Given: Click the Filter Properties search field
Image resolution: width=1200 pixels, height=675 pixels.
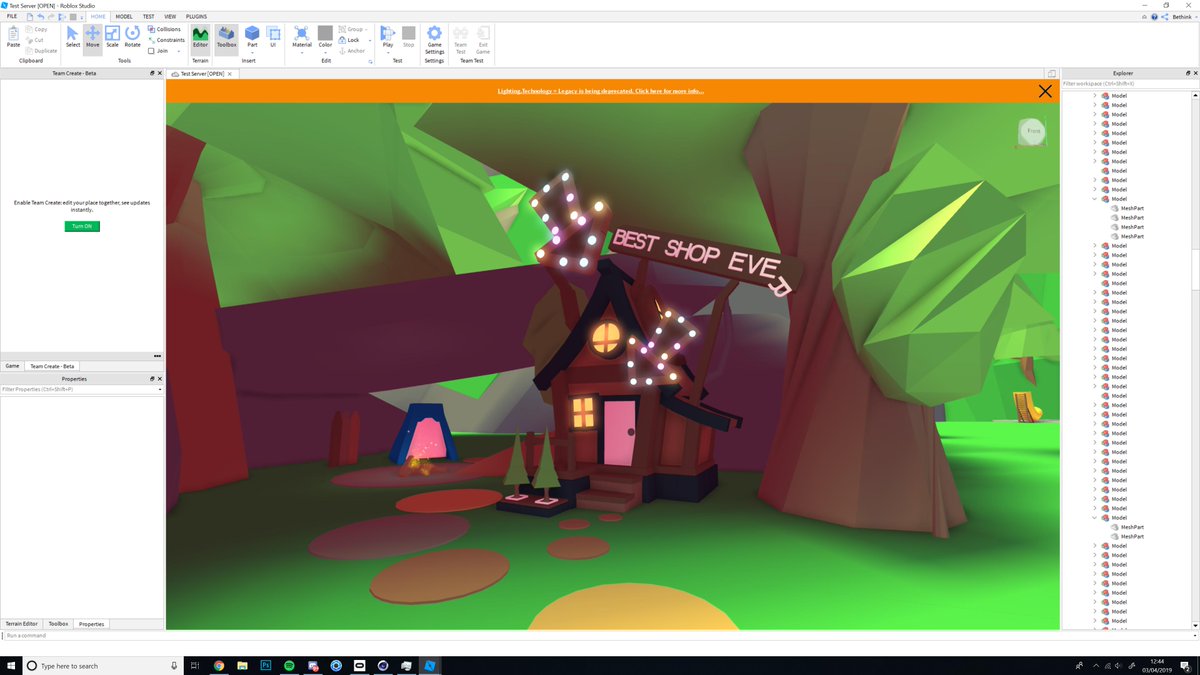Looking at the screenshot, I should pos(81,389).
